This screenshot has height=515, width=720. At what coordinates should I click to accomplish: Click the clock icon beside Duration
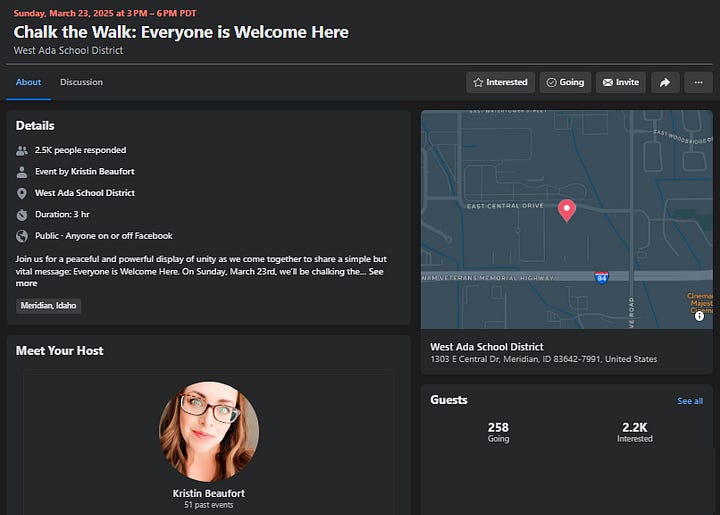[22, 214]
